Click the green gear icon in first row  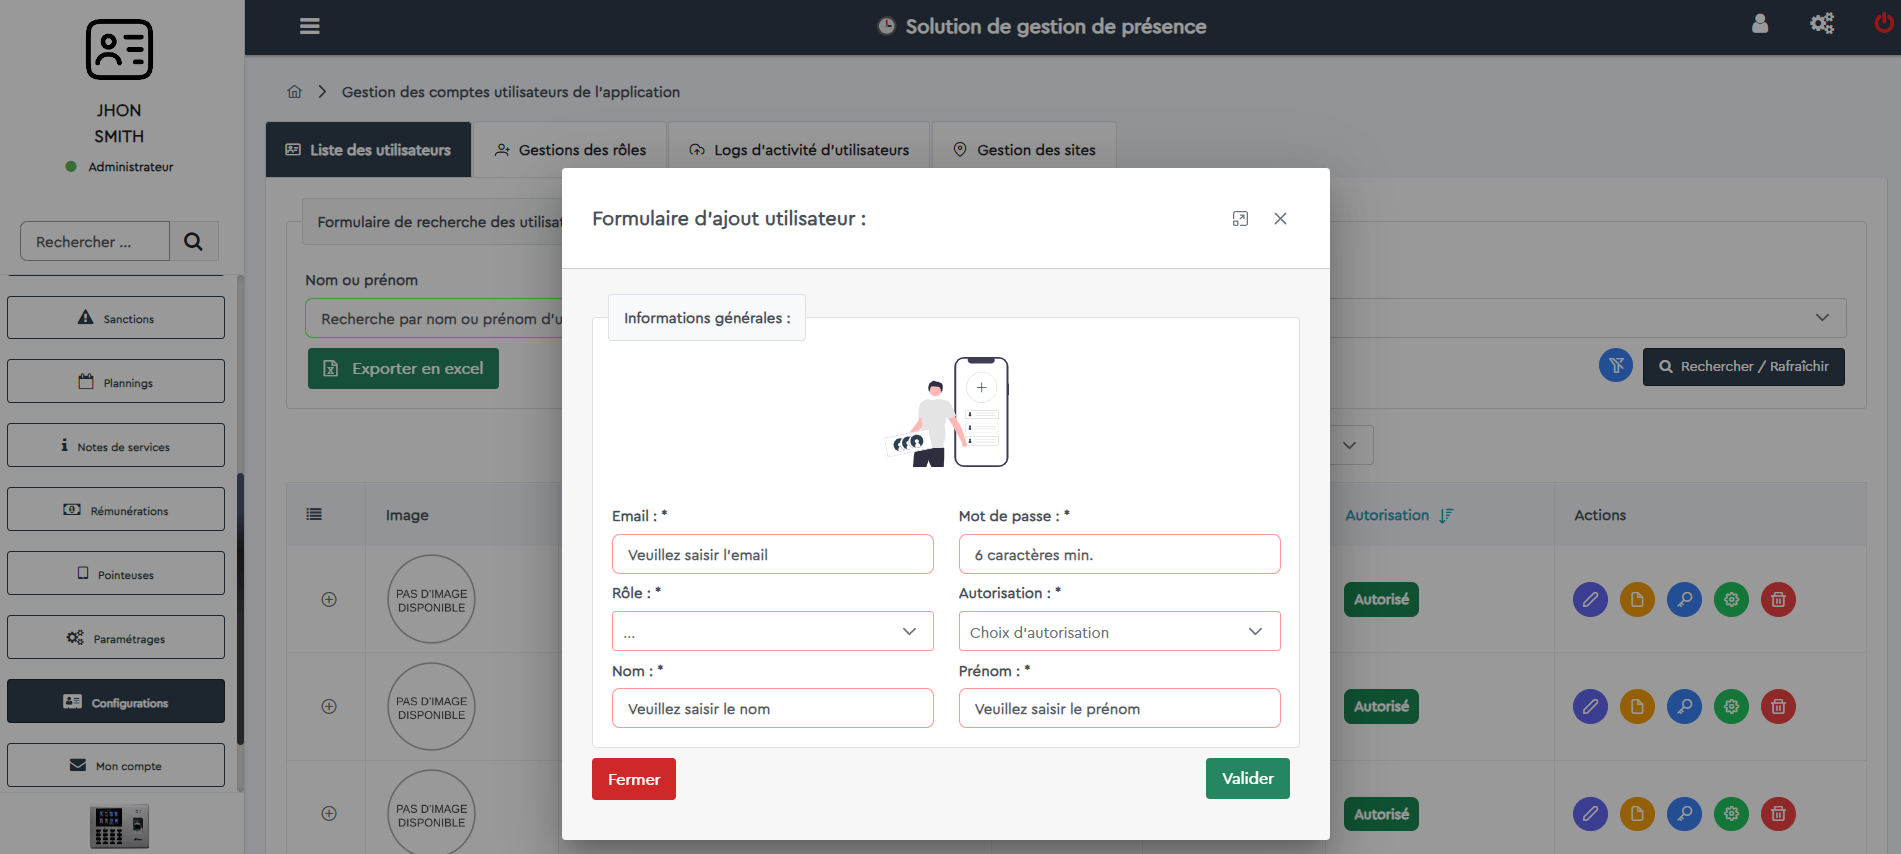point(1731,599)
